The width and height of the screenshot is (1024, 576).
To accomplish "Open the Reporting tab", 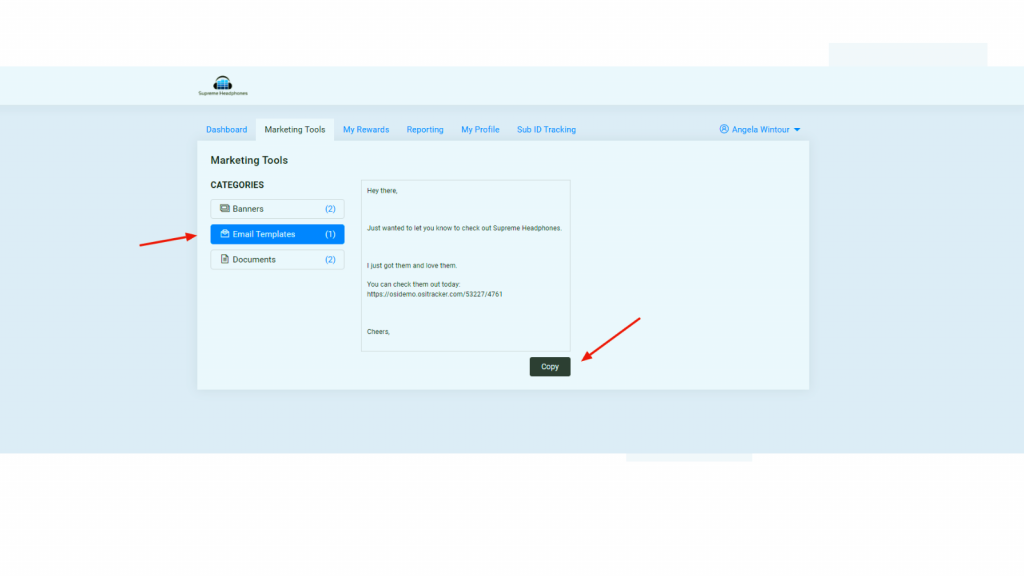I will click(425, 129).
